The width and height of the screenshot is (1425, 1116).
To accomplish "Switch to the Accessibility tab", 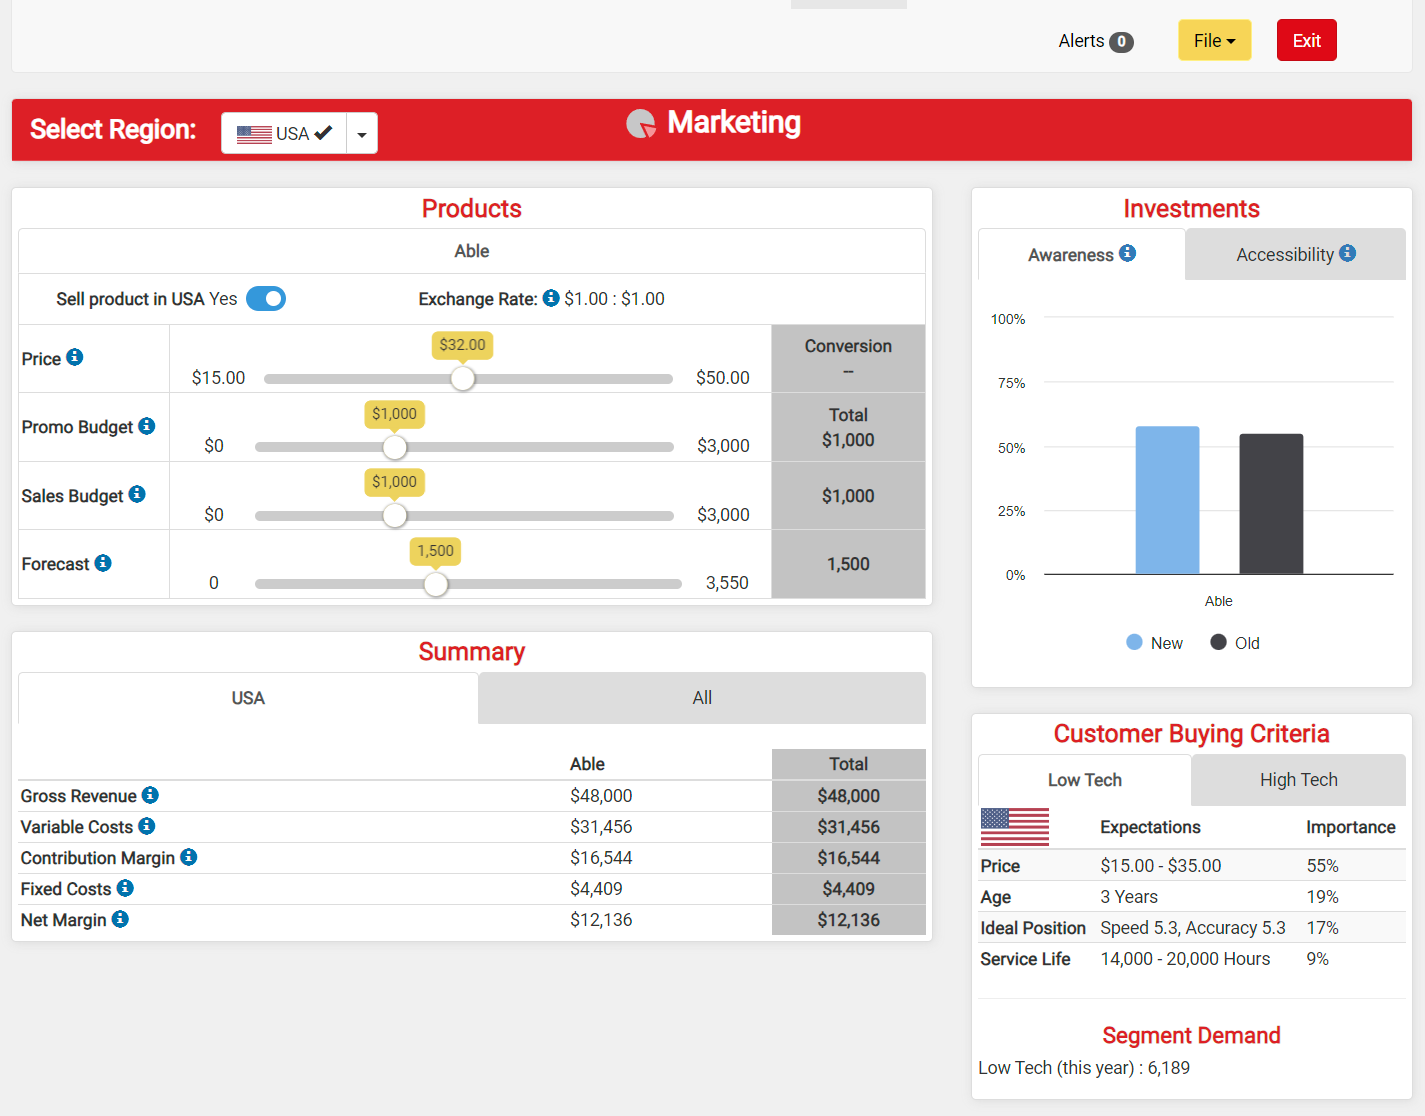I will [1296, 255].
